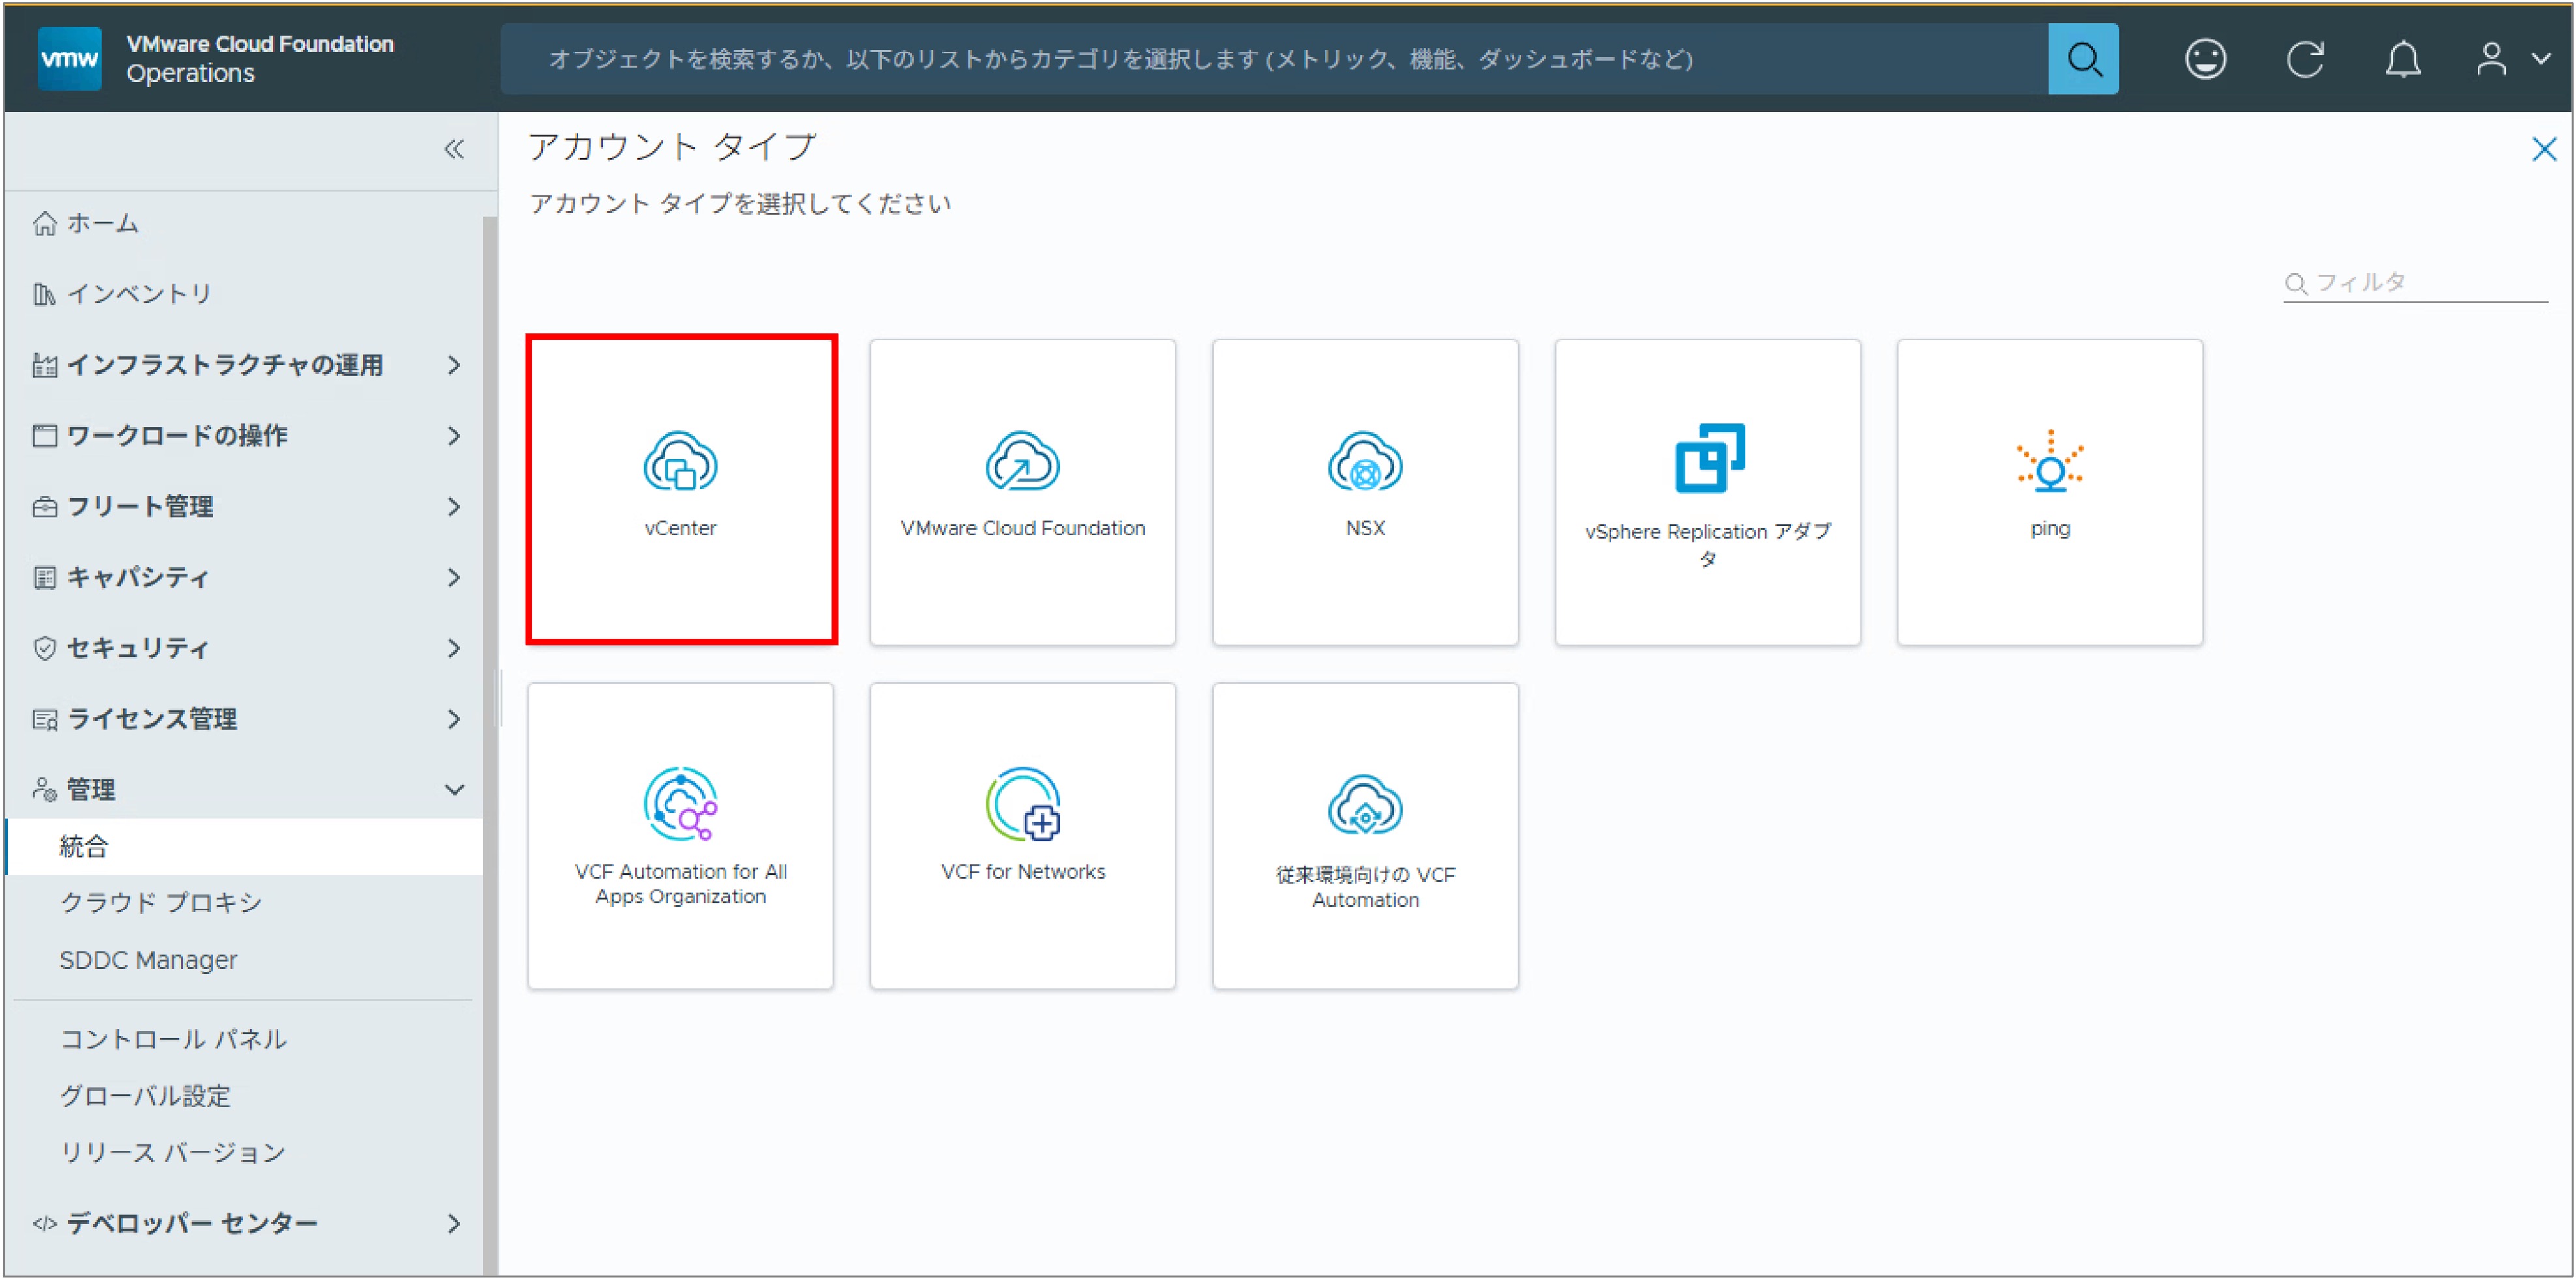The height and width of the screenshot is (1279, 2576).
Task: Select the ping account type
Action: [x=2050, y=492]
